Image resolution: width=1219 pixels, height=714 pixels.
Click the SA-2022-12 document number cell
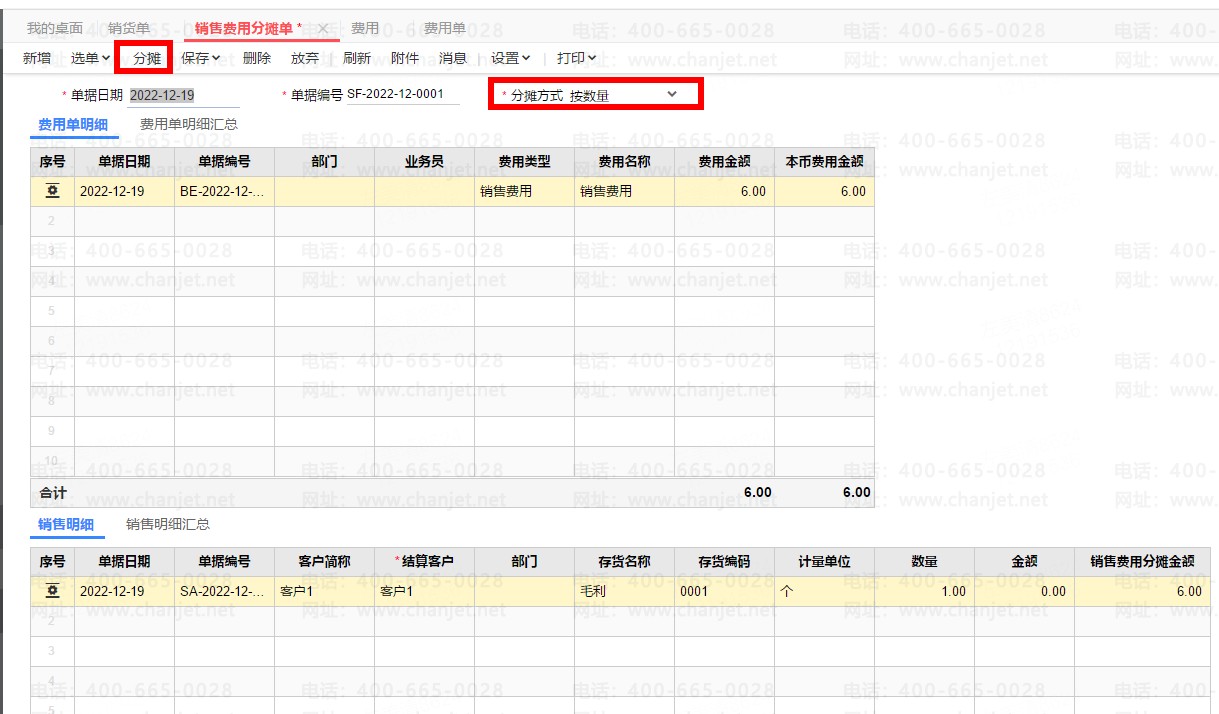pyautogui.click(x=224, y=591)
